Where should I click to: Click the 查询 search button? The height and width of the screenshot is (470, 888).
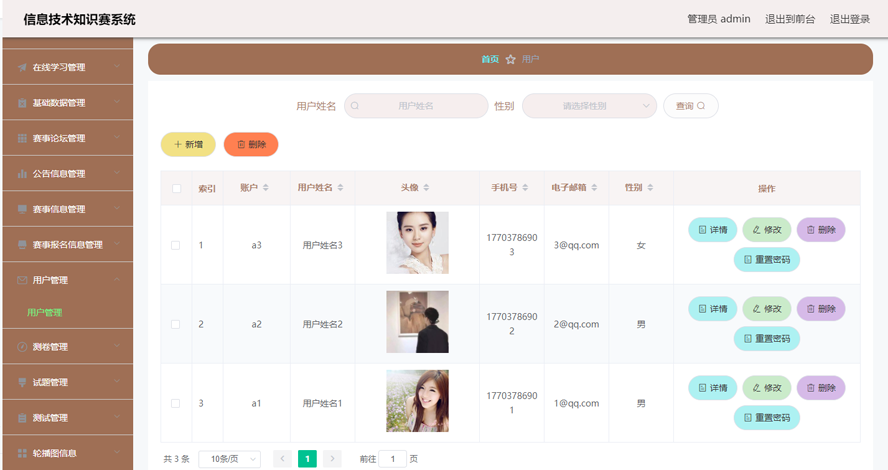tap(691, 106)
